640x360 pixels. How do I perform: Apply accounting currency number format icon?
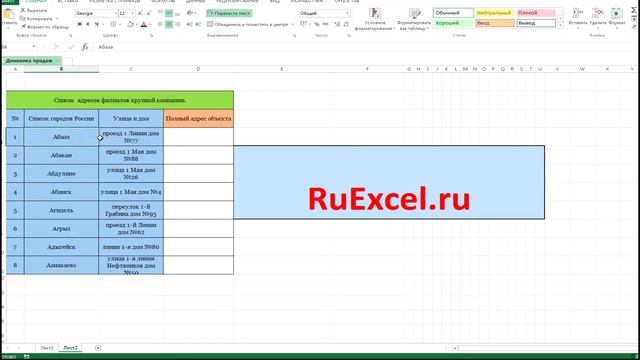click(x=303, y=24)
